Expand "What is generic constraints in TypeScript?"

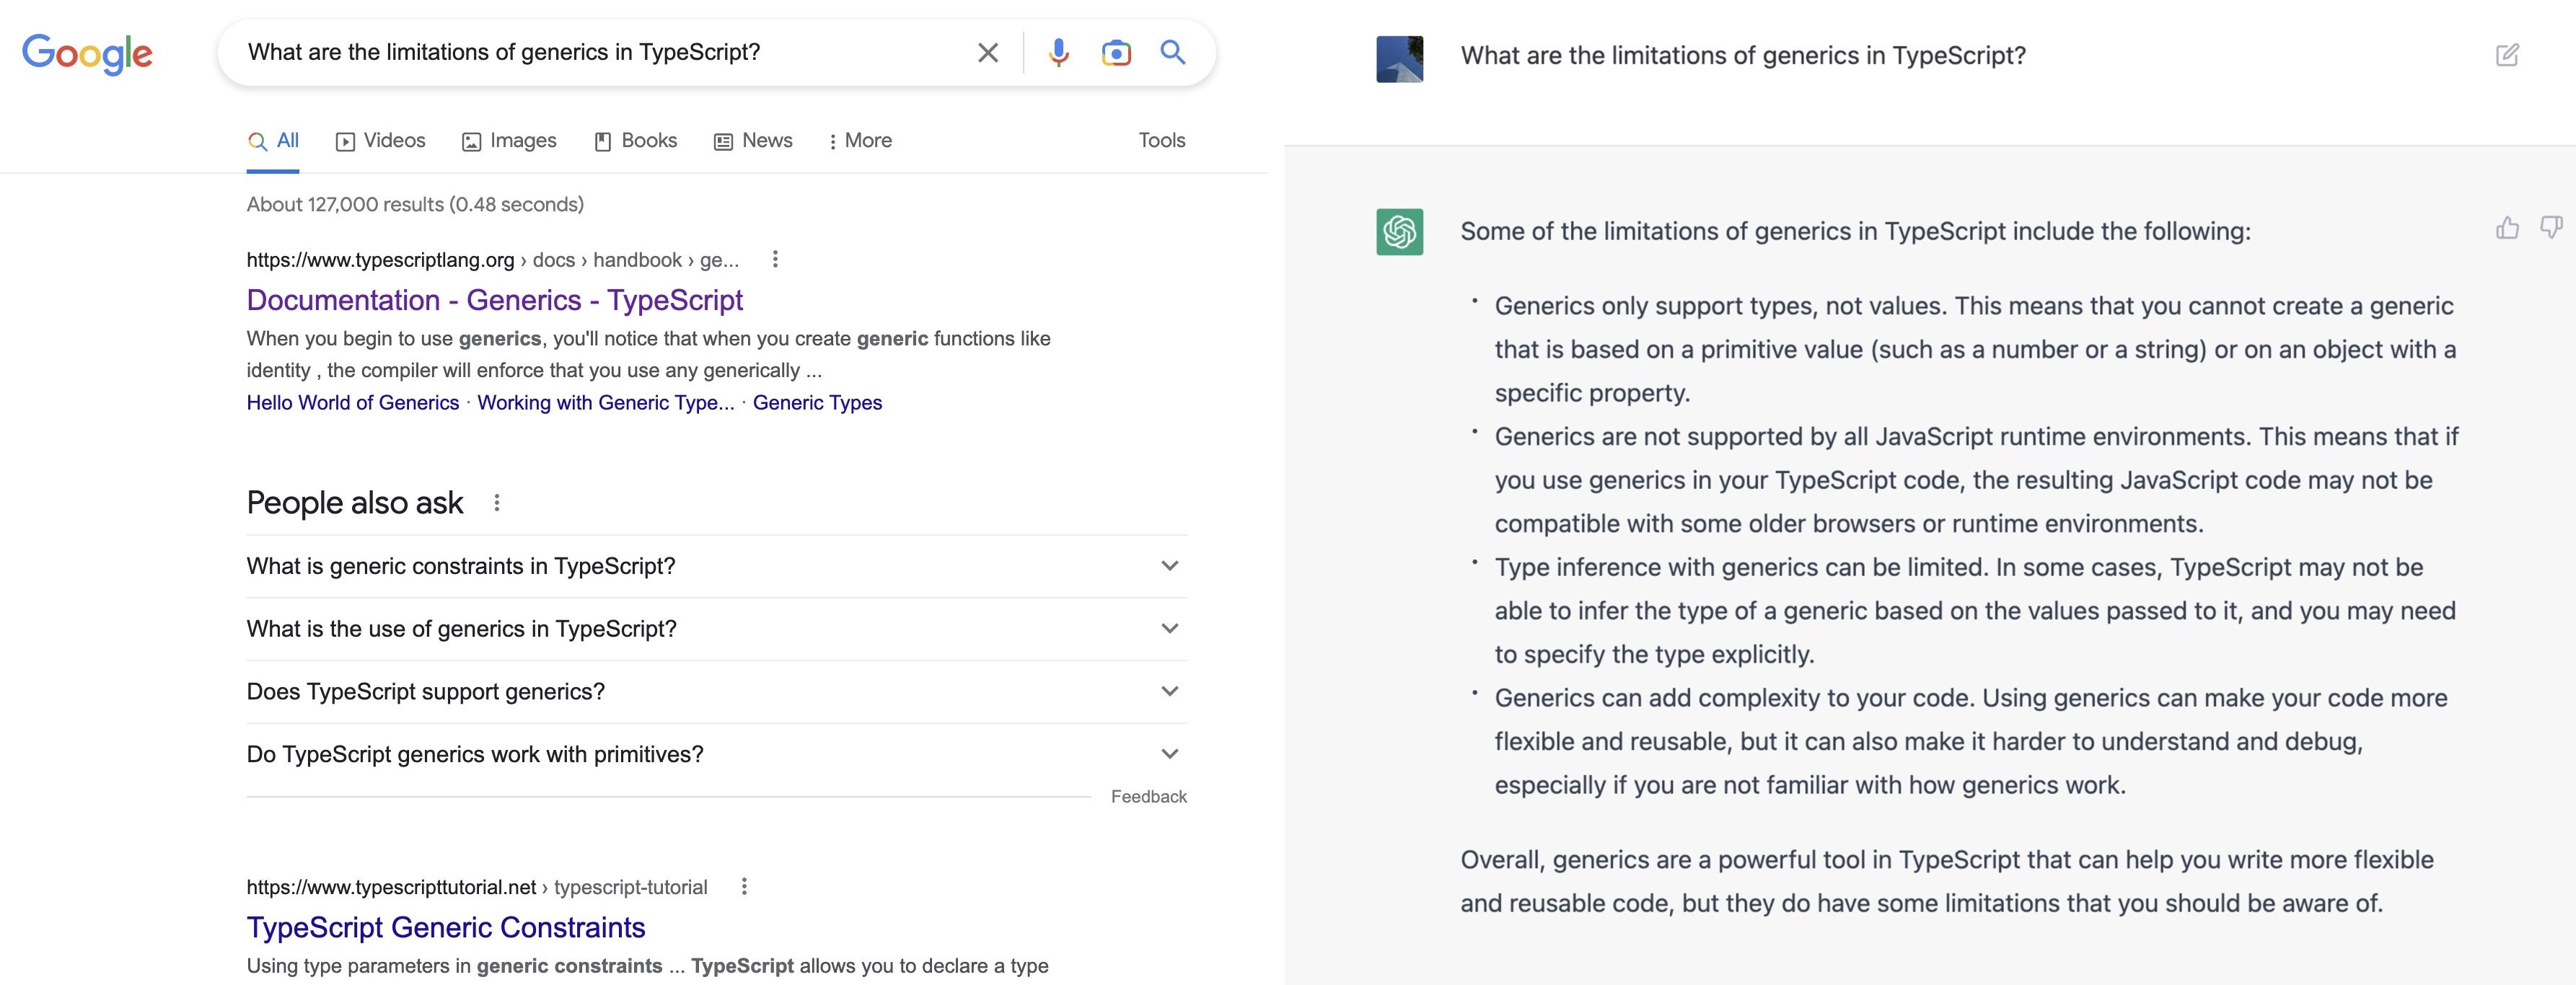1169,566
